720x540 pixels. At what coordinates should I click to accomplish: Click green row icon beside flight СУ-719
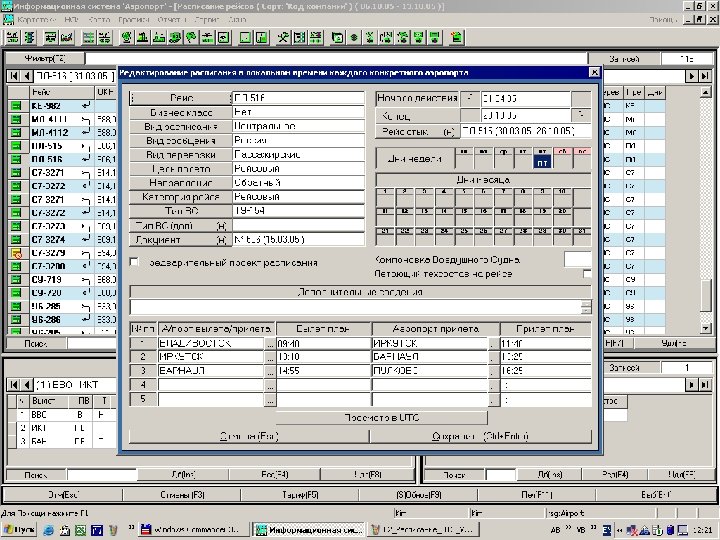(x=16, y=280)
